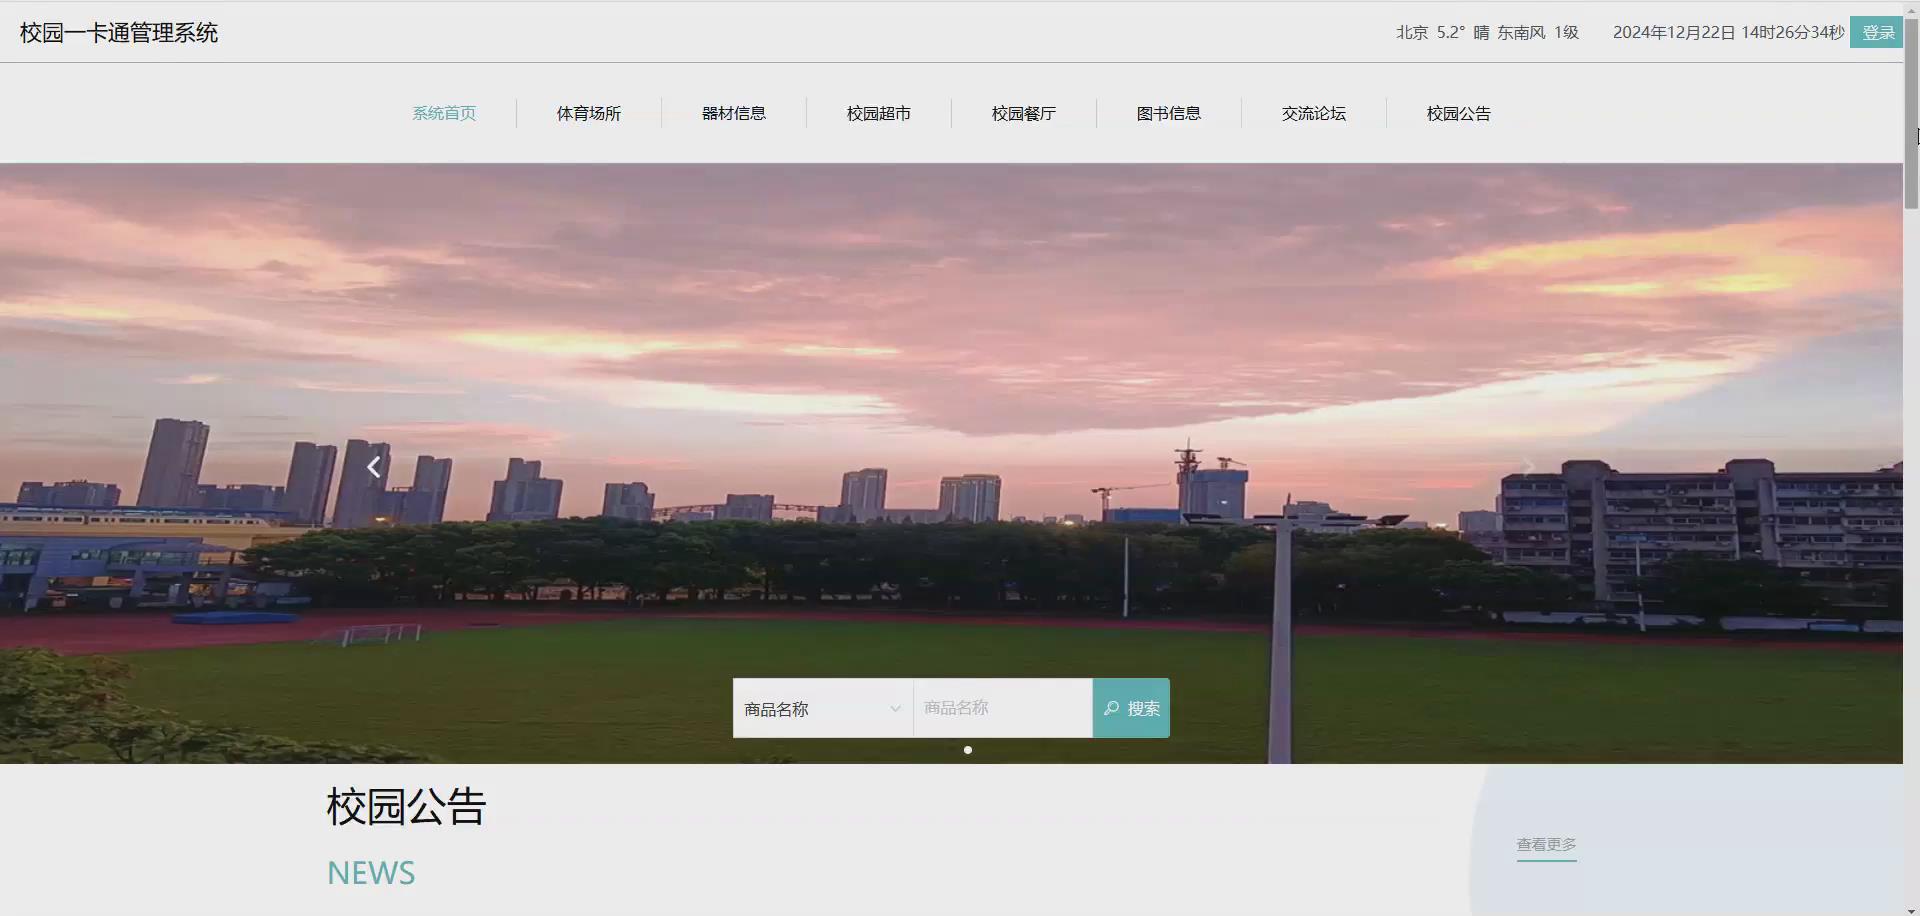Click the 查看更多 link
1920x916 pixels.
(x=1547, y=845)
